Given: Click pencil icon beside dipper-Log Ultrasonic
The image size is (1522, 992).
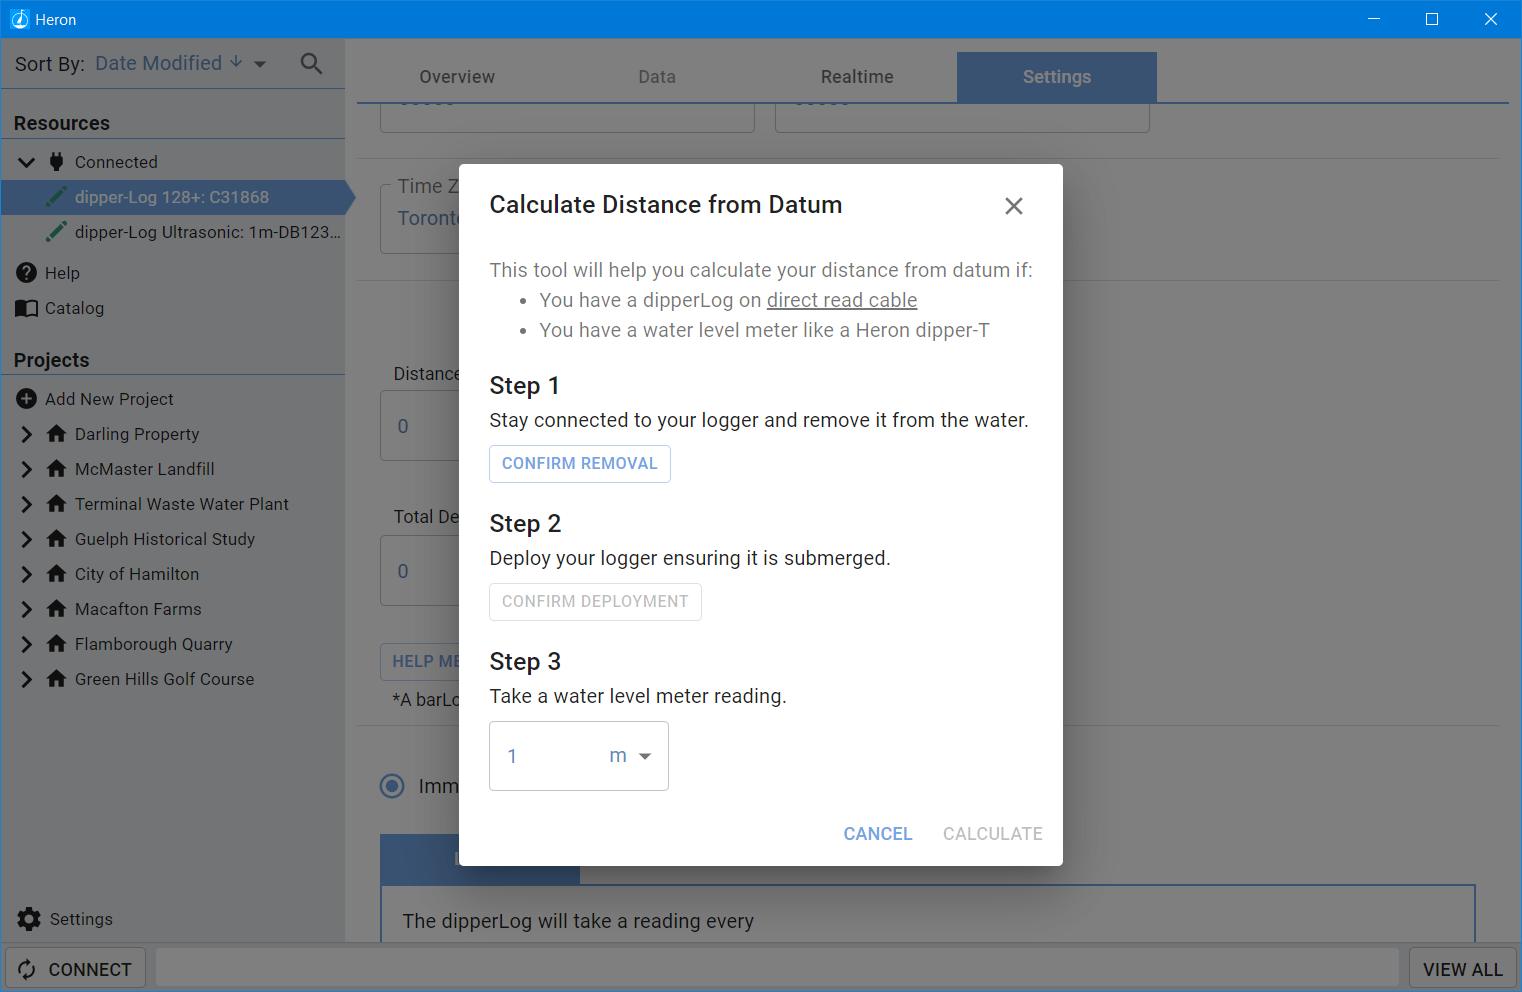Looking at the screenshot, I should 57,232.
